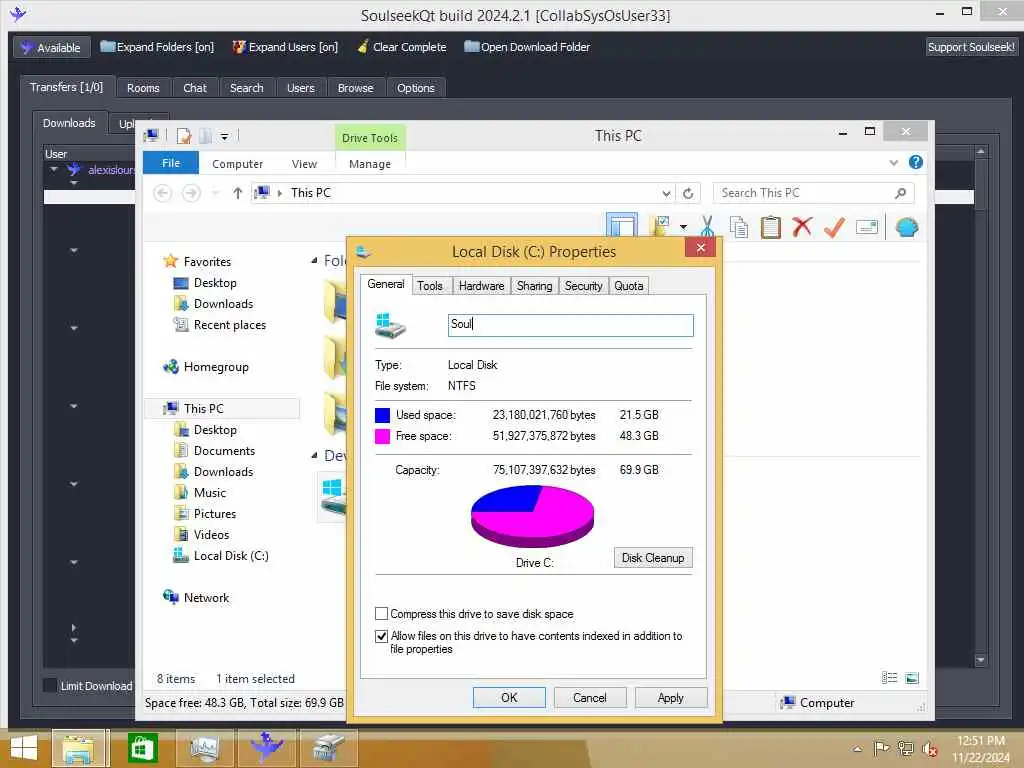Switch to large icons view in status bar
Screen dimensions: 1024x768
tap(912, 678)
